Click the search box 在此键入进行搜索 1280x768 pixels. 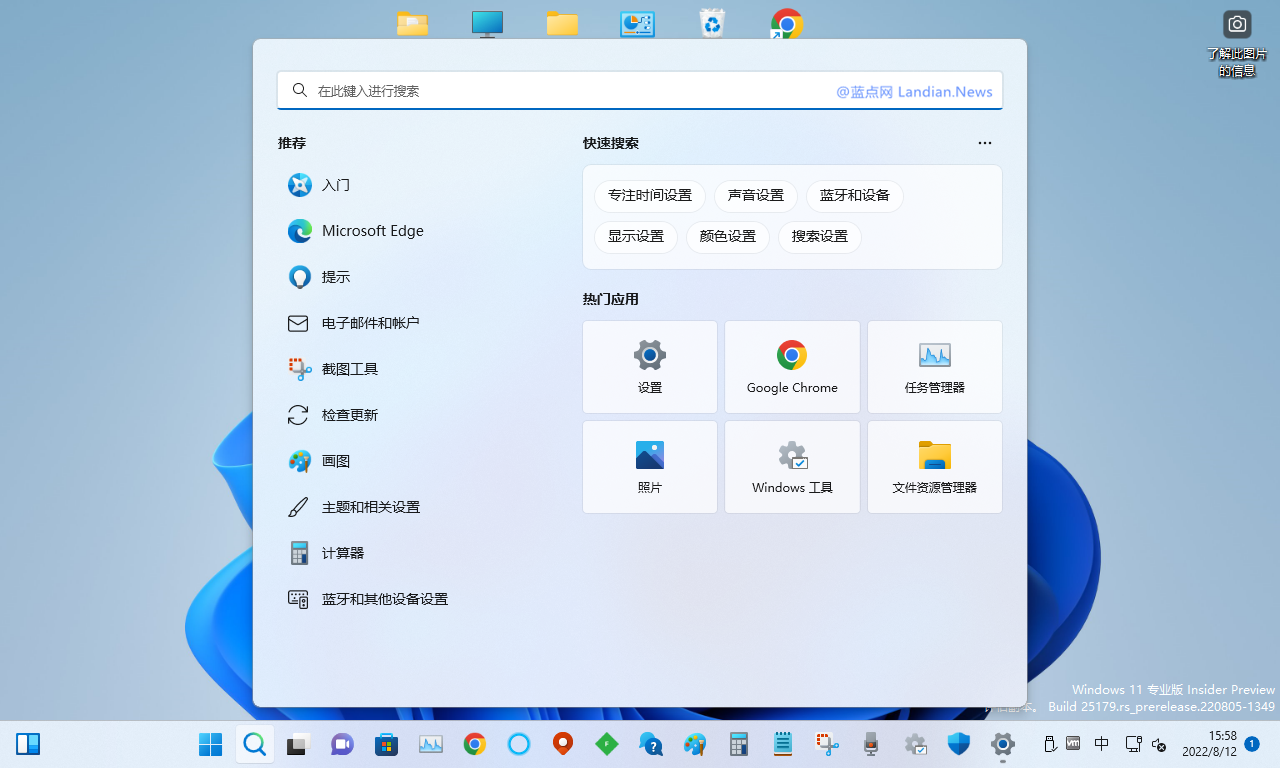640,90
